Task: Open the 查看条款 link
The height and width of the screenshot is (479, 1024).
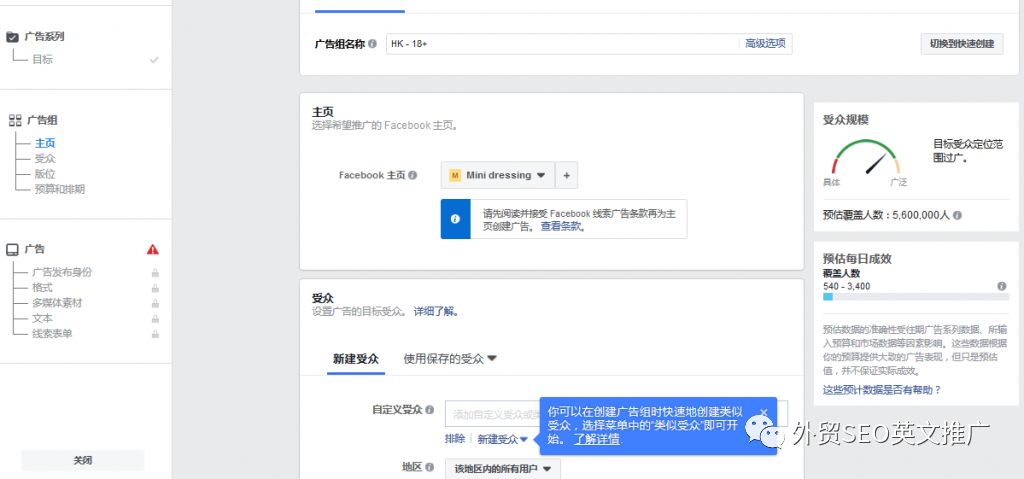Action: click(x=562, y=227)
